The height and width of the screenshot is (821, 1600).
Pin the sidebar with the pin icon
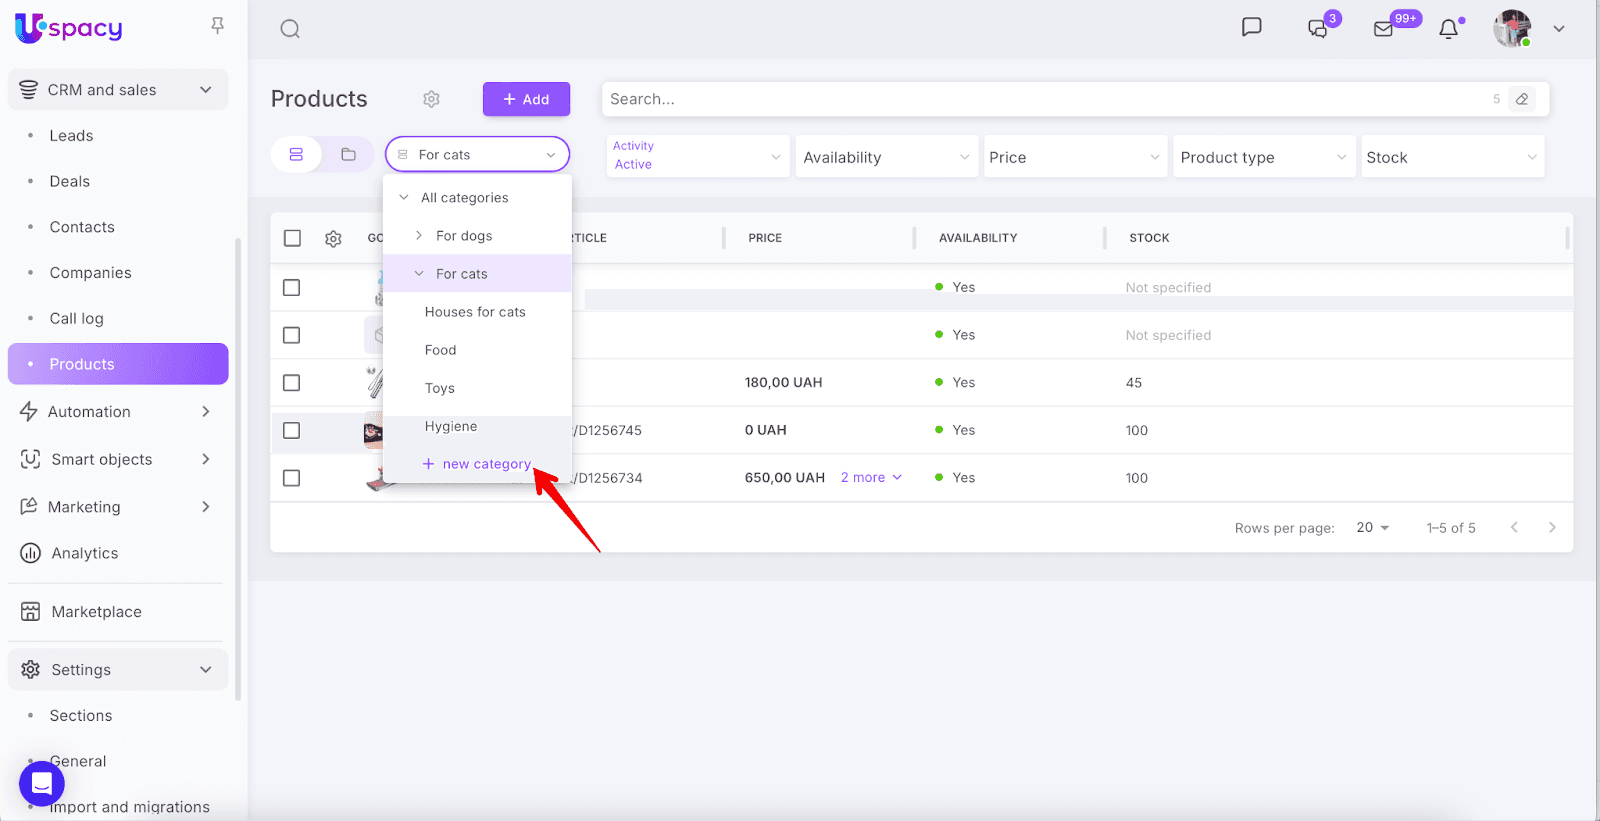217,26
